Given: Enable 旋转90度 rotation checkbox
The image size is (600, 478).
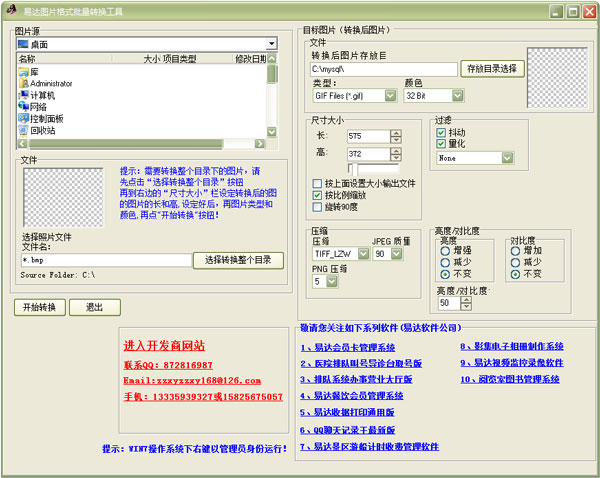Looking at the screenshot, I should (x=317, y=207).
